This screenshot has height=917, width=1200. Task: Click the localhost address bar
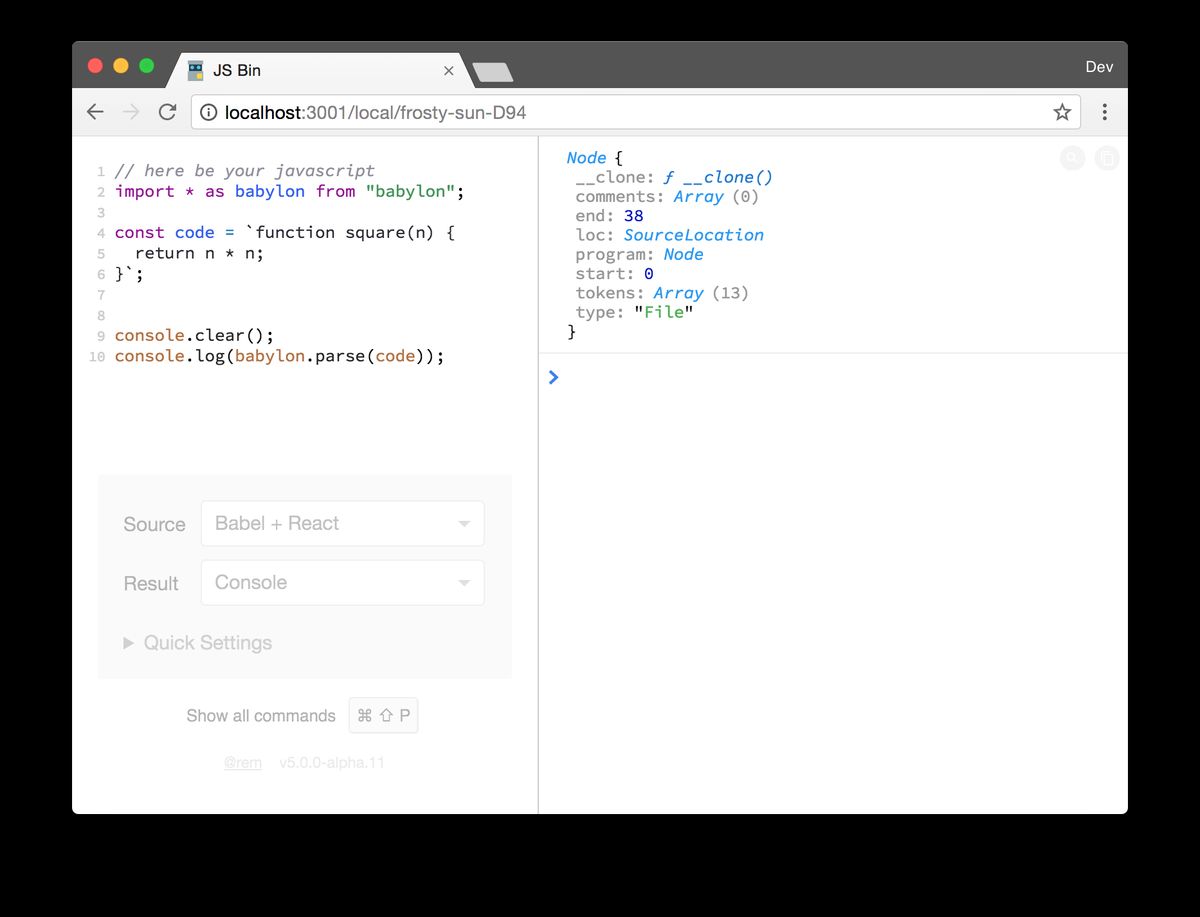click(635, 112)
